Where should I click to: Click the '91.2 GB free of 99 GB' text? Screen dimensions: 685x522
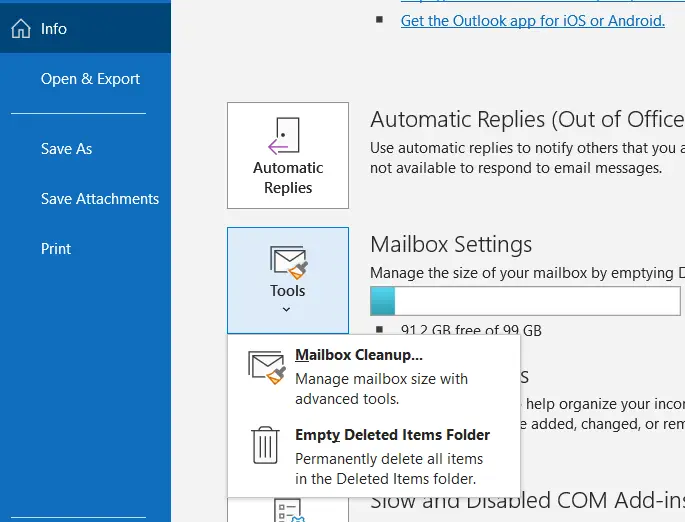(471, 330)
